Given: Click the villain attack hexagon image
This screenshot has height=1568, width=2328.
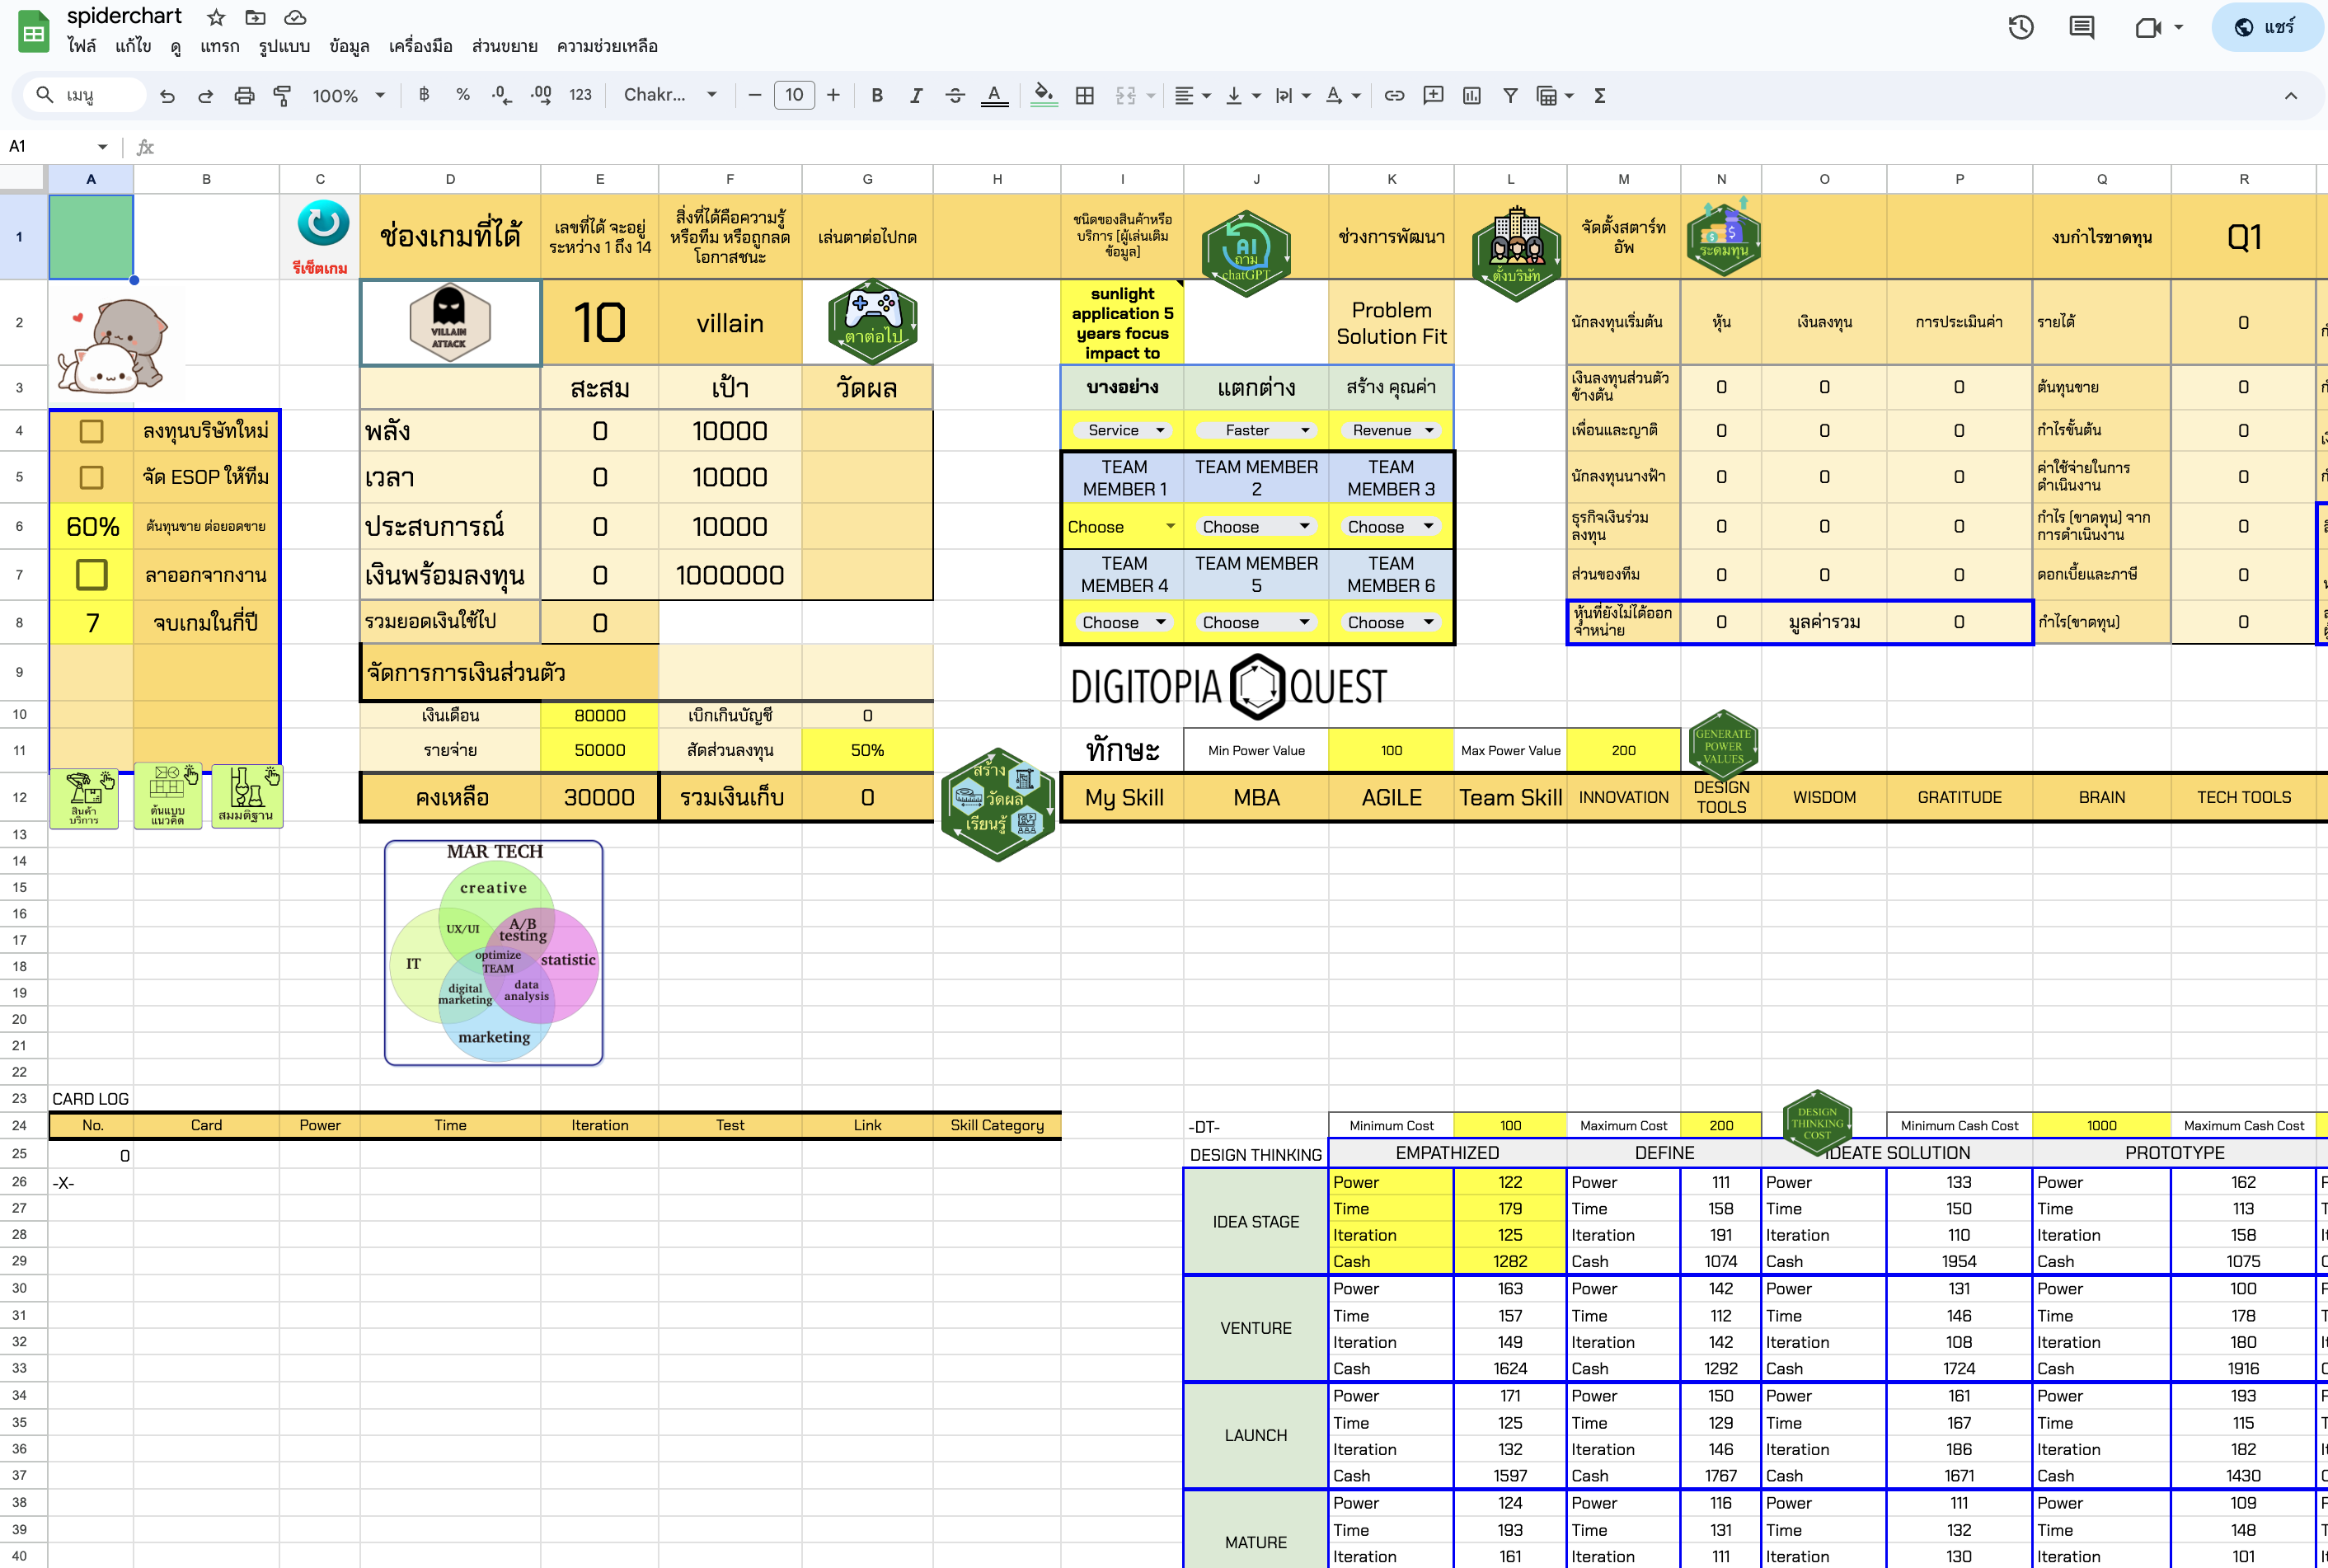Looking at the screenshot, I should click(x=450, y=321).
